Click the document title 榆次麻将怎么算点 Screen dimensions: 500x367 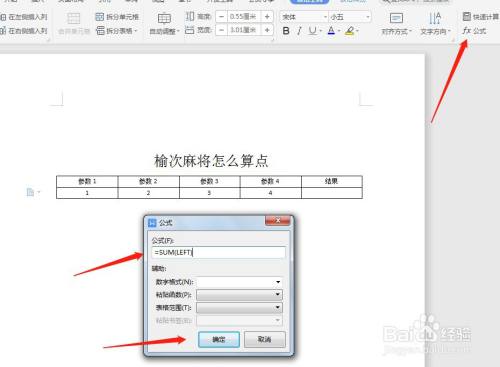click(211, 161)
